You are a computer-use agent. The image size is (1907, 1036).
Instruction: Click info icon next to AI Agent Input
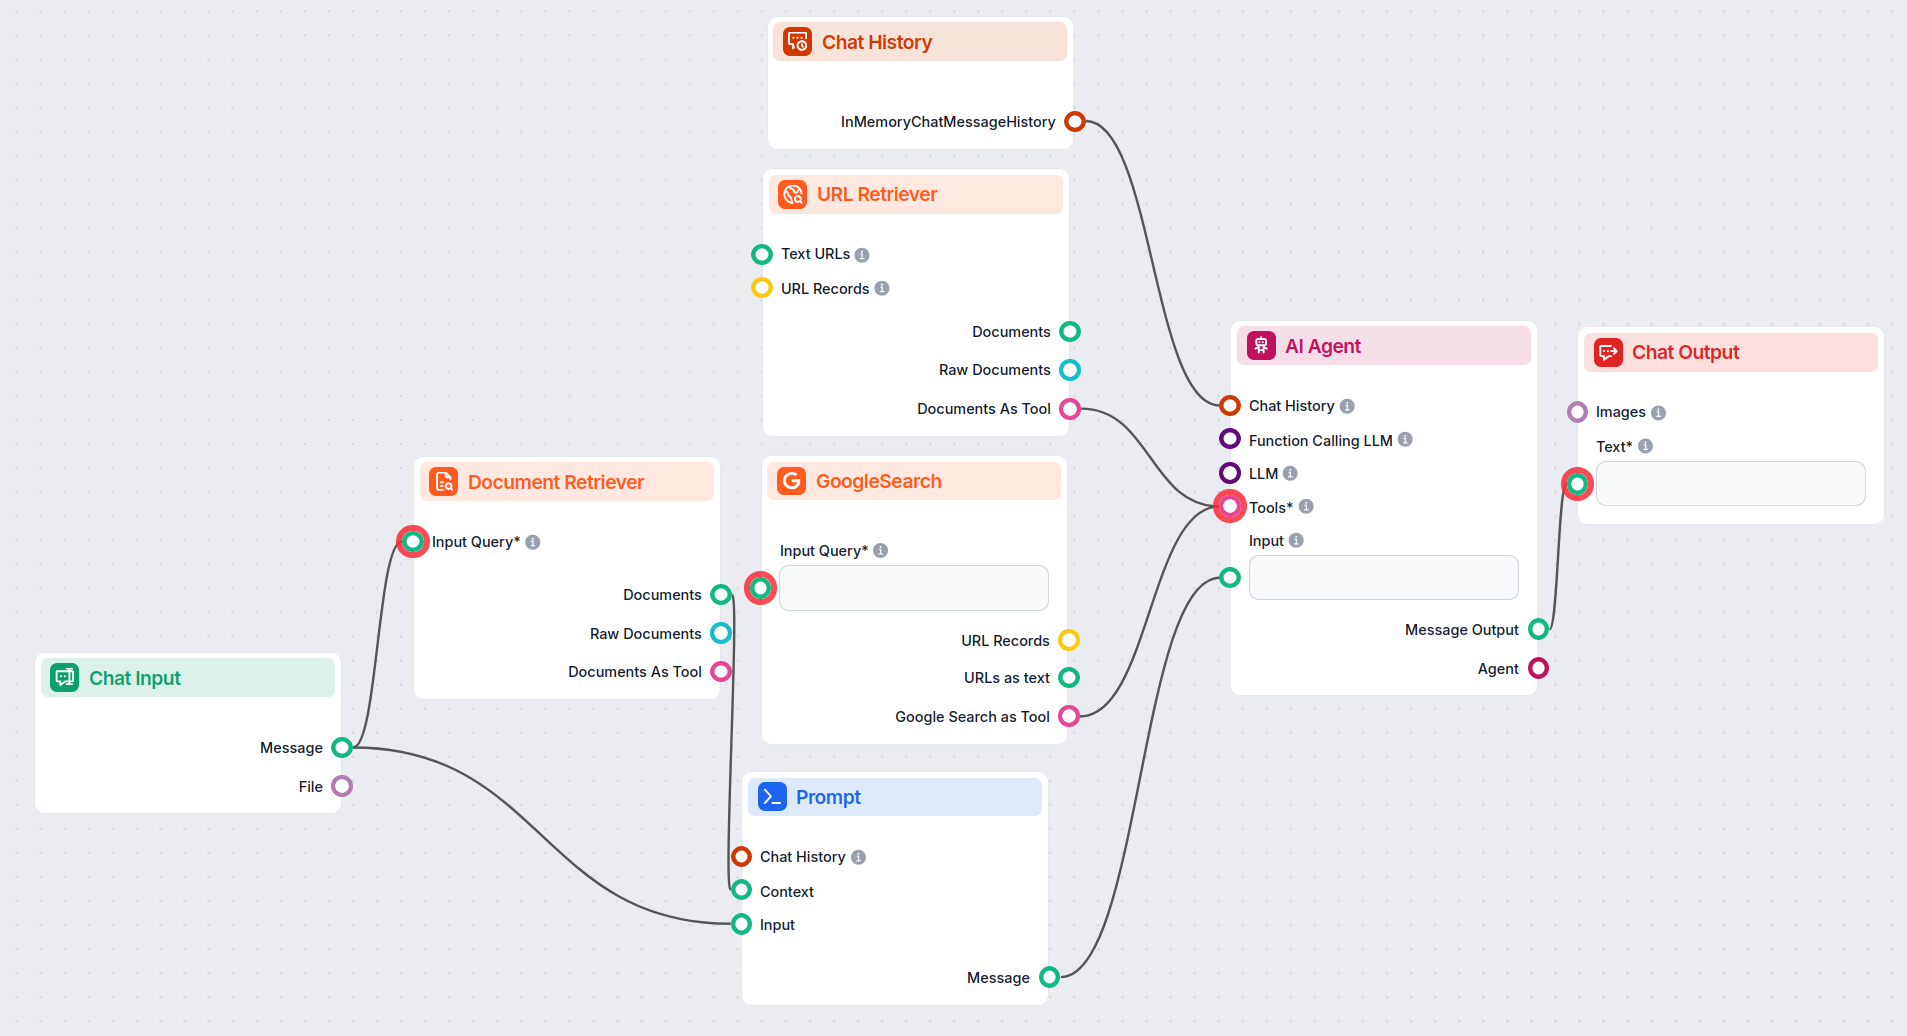pyautogui.click(x=1296, y=540)
